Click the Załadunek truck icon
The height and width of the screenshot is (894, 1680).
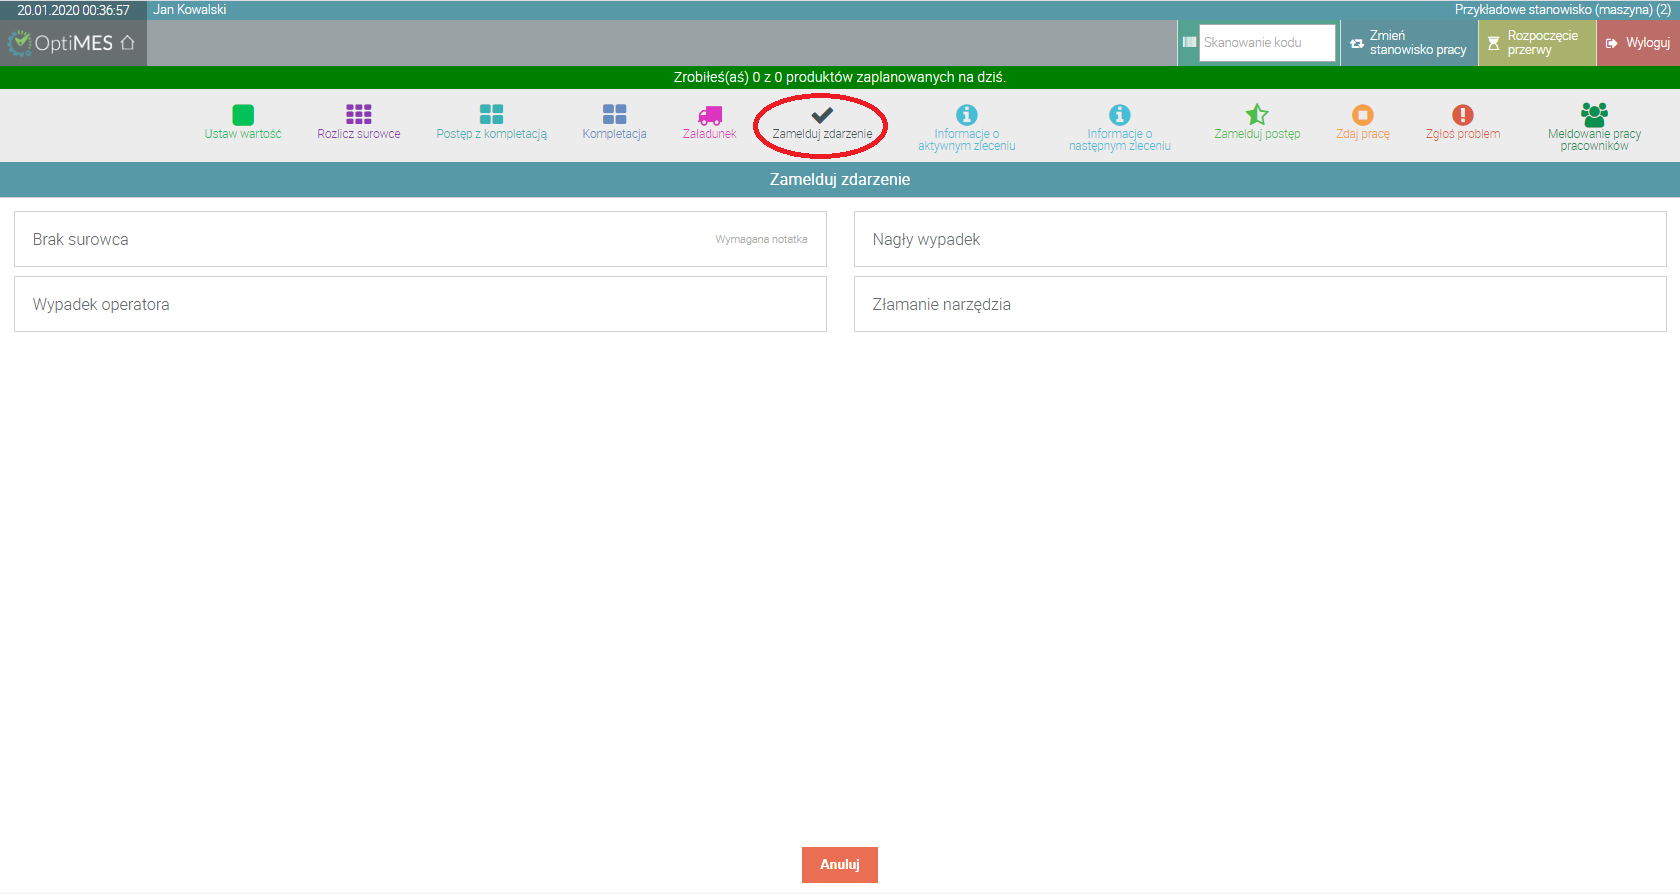coord(710,115)
